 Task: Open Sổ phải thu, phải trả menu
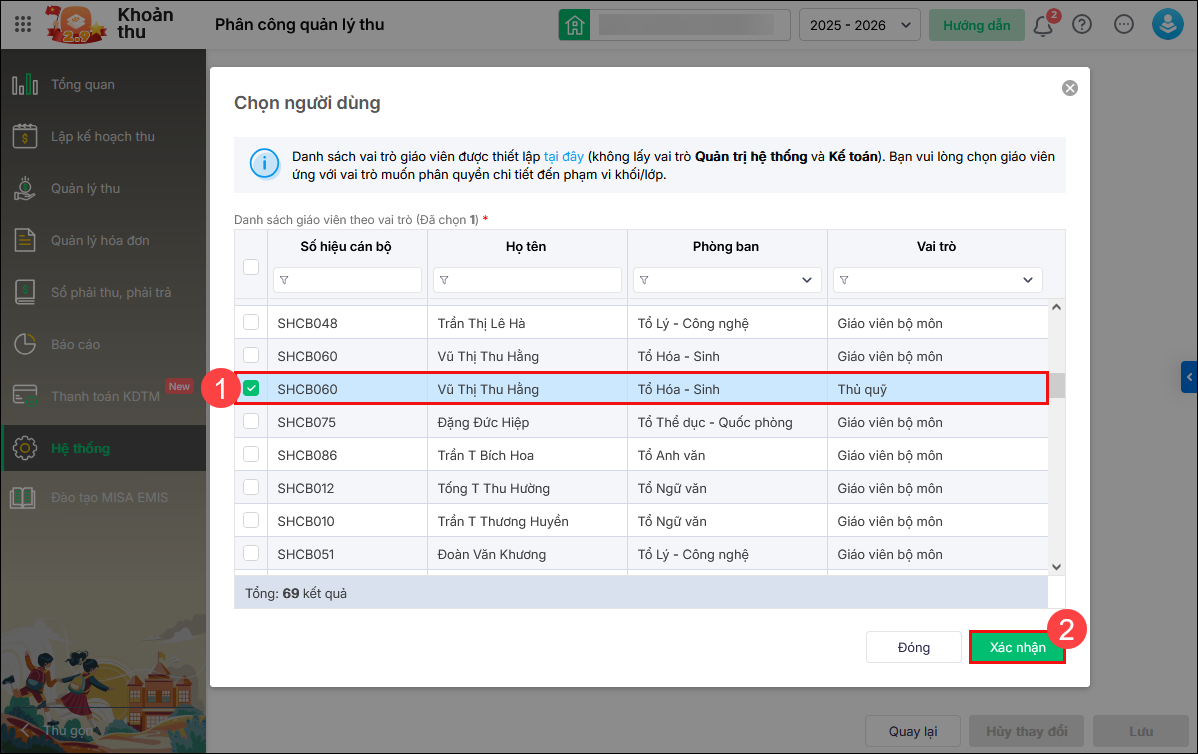pos(103,293)
